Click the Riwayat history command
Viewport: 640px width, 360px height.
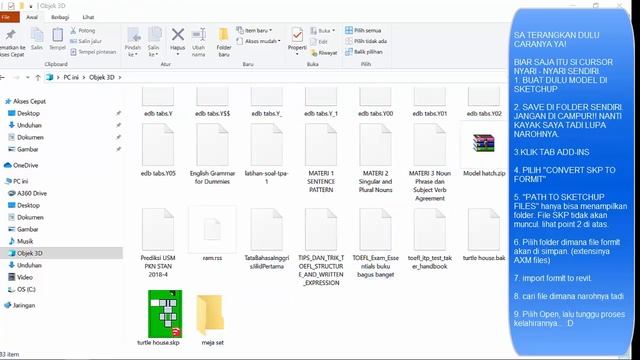click(x=324, y=53)
